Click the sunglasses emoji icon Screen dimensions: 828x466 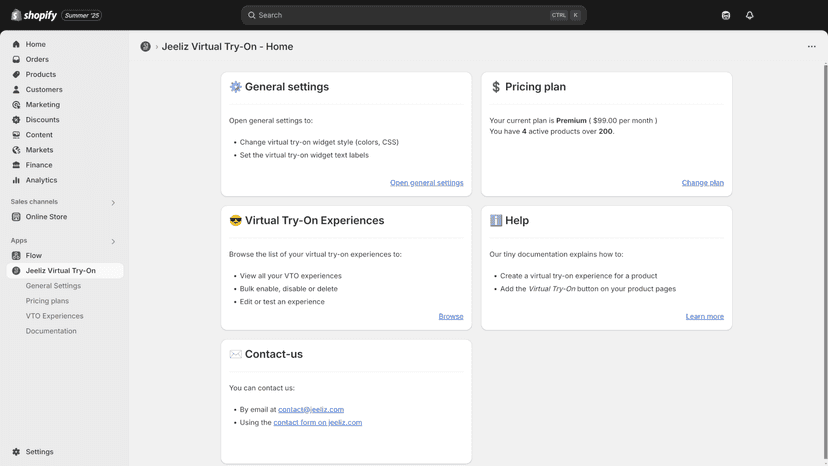[236, 220]
